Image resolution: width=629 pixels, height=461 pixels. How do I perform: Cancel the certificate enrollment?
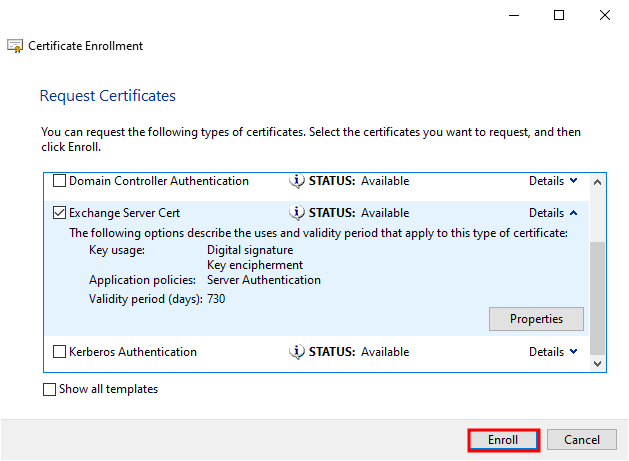[x=582, y=440]
